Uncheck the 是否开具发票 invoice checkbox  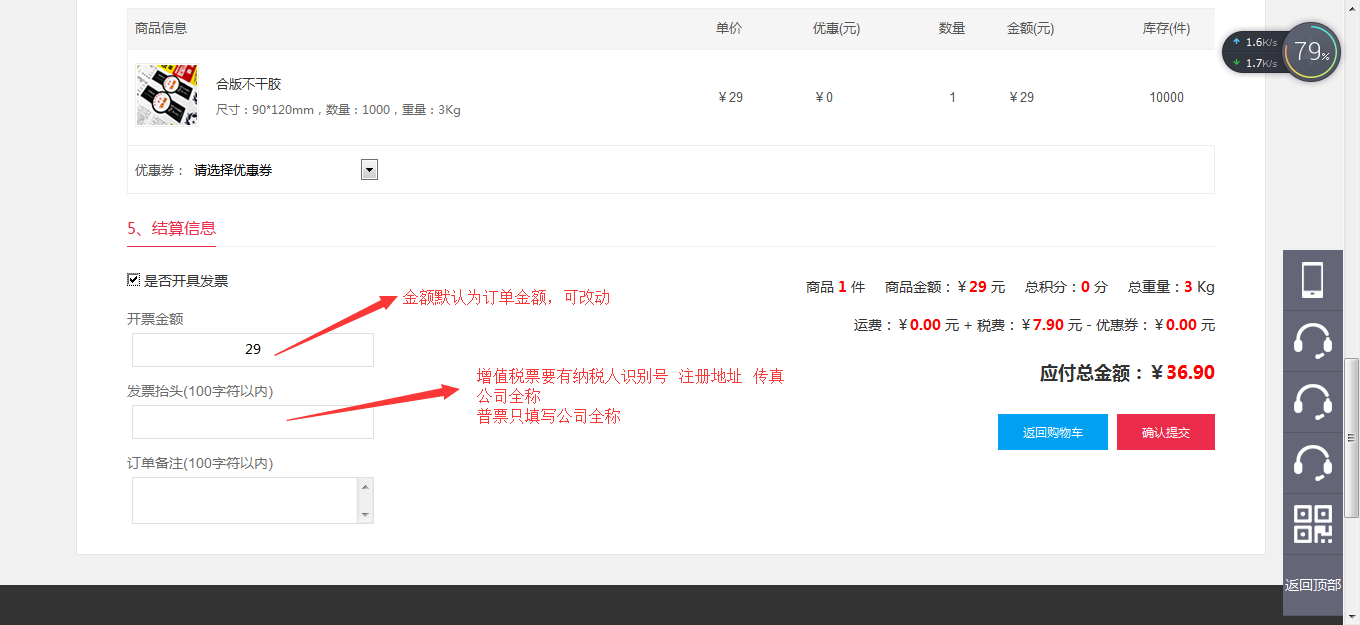[133, 280]
